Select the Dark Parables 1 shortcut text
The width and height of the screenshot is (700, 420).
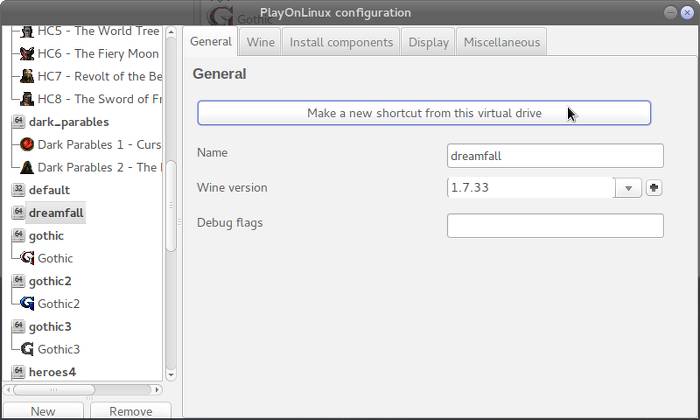(x=99, y=145)
